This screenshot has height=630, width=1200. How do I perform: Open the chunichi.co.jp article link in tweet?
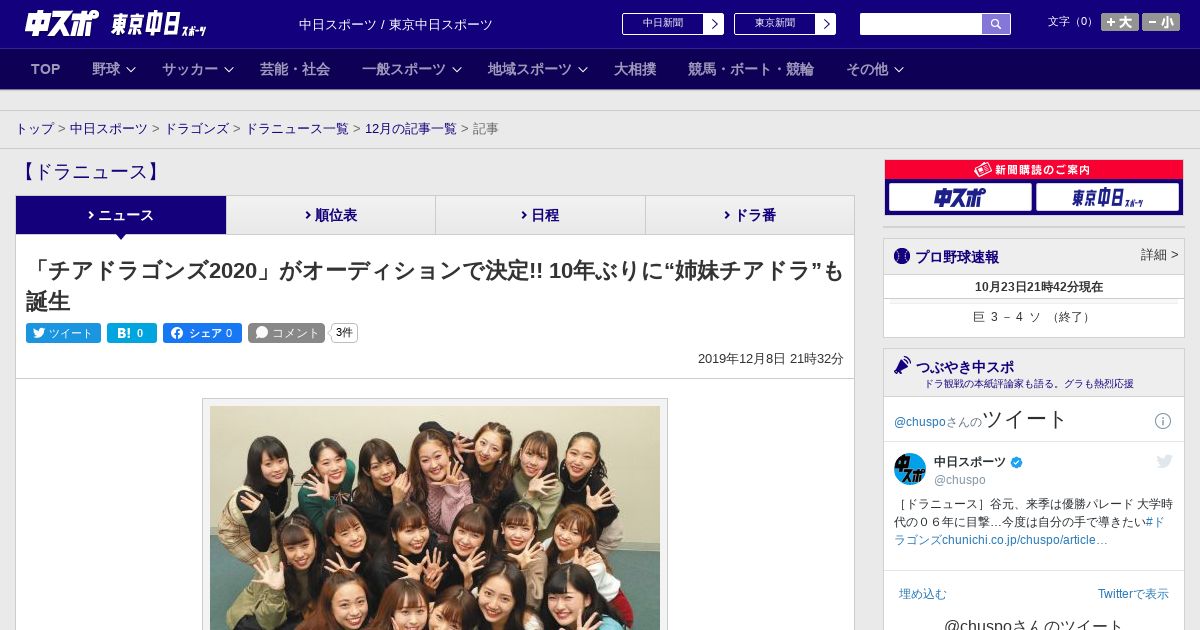click(x=1025, y=540)
